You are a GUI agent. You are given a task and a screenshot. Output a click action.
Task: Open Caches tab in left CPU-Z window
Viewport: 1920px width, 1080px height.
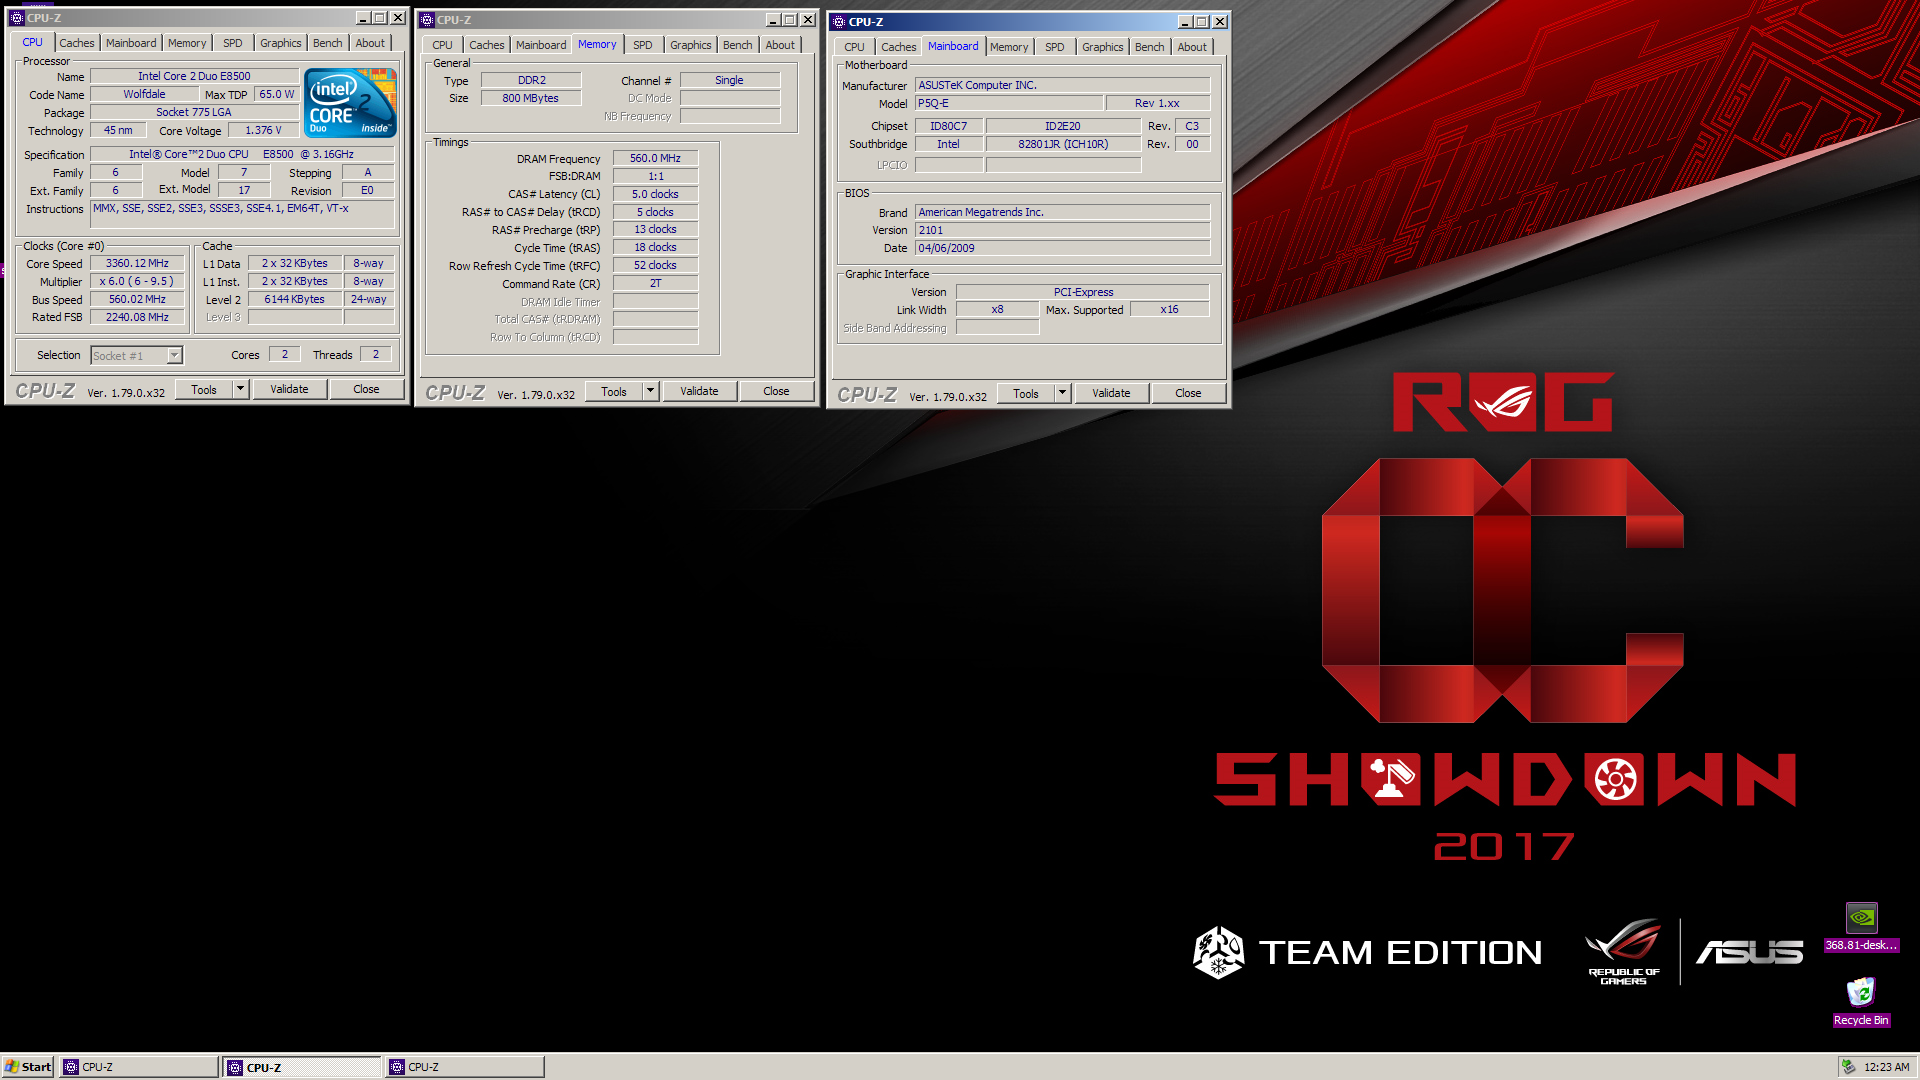tap(76, 43)
